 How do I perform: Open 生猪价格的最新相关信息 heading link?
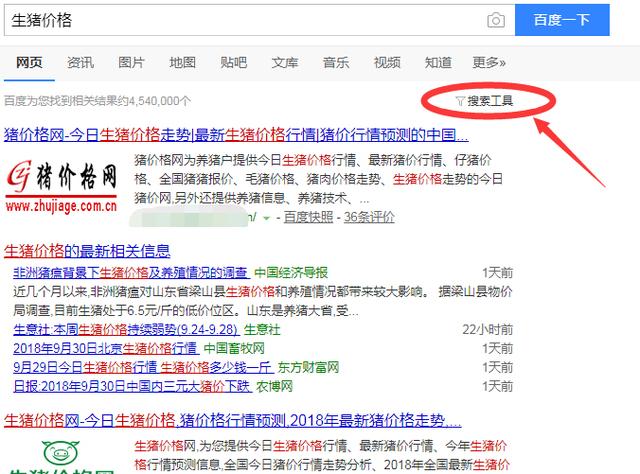pos(87,251)
